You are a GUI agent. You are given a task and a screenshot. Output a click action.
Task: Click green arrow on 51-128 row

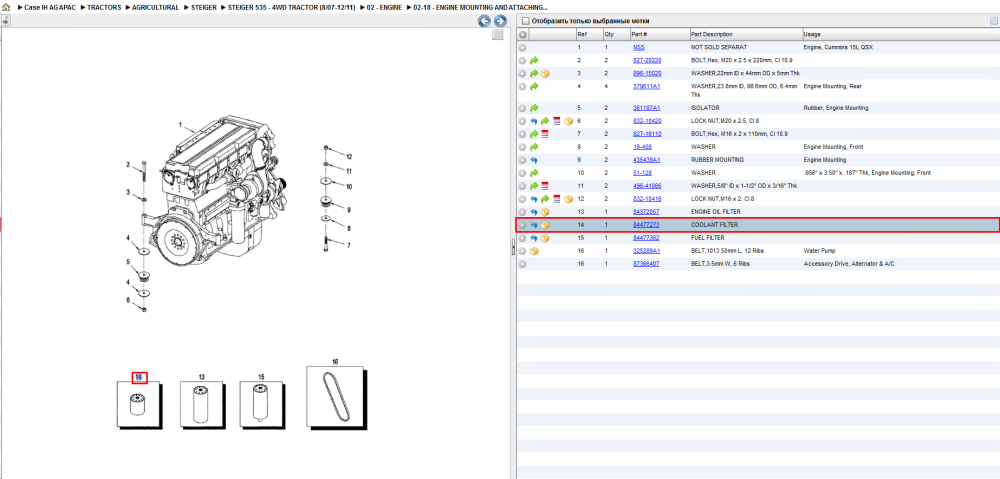(x=534, y=173)
